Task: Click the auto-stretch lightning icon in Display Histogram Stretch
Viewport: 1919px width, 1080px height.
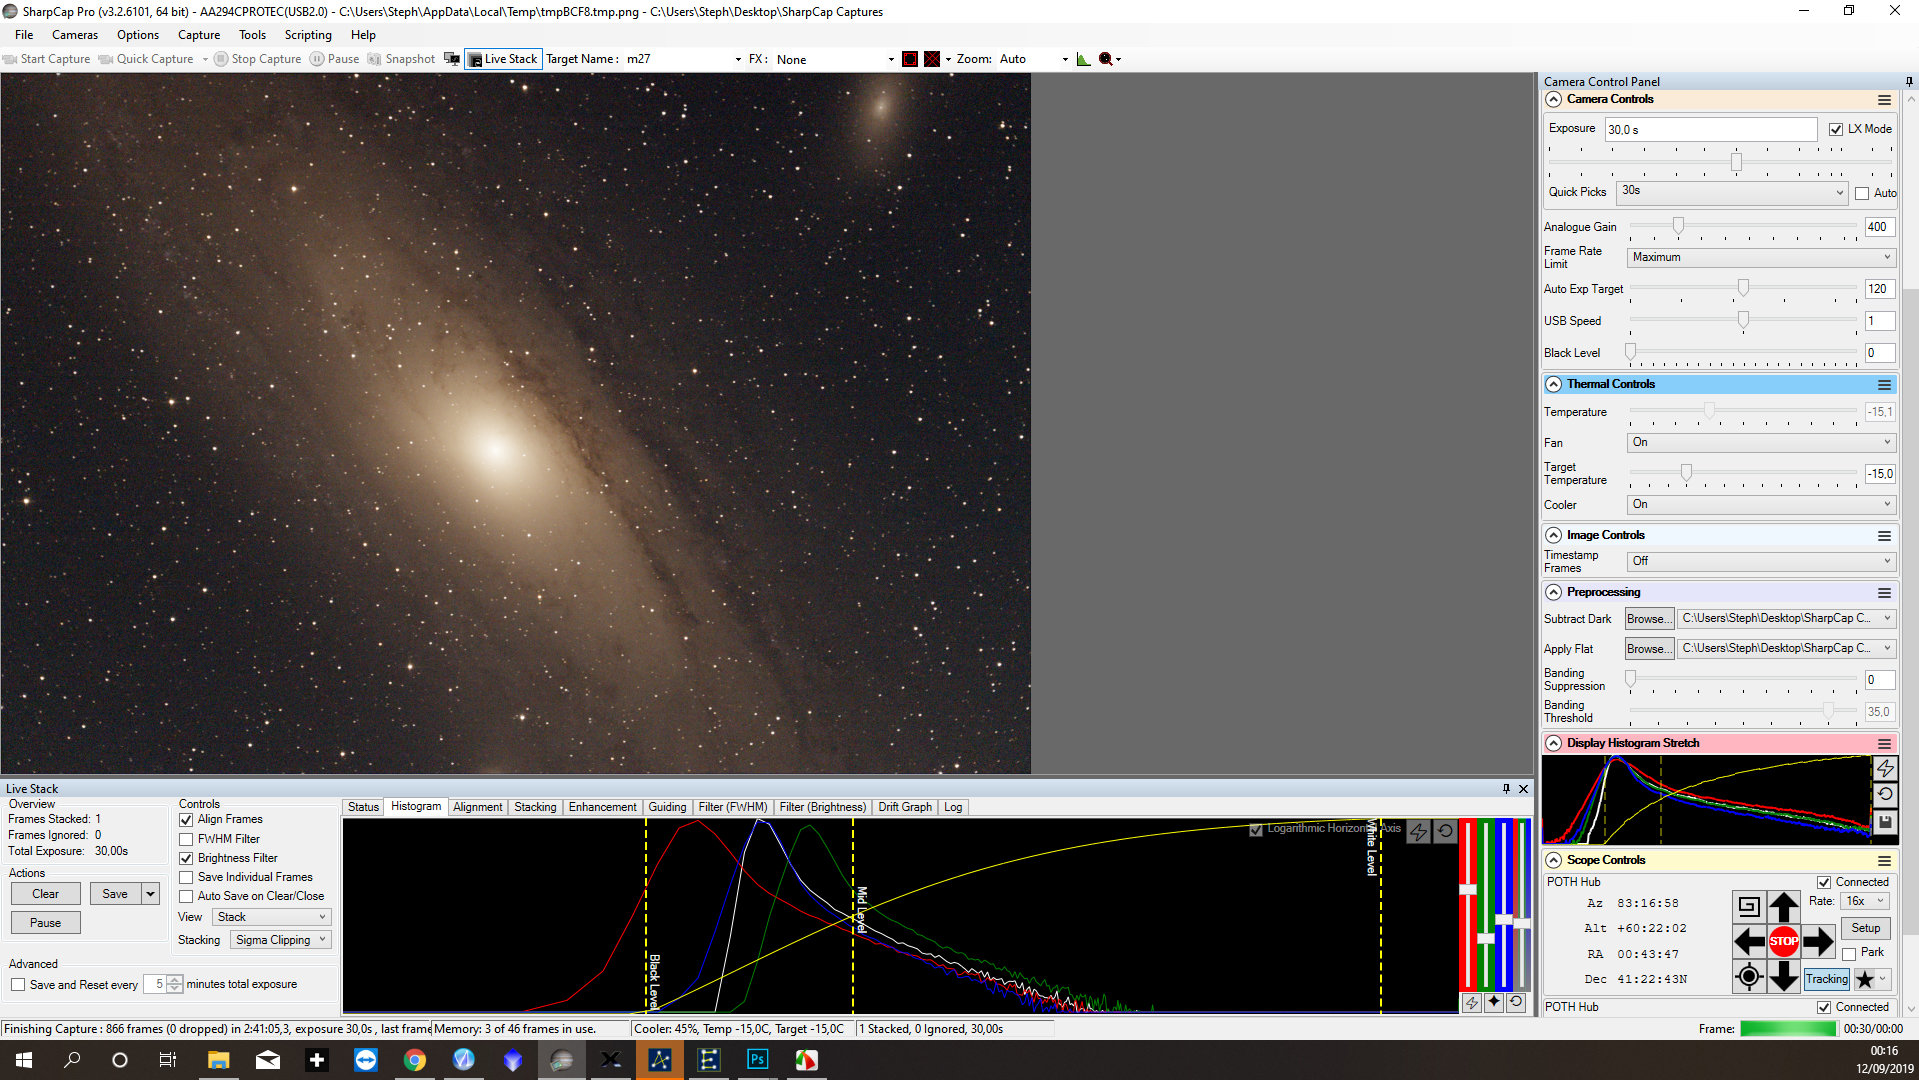Action: [1885, 768]
